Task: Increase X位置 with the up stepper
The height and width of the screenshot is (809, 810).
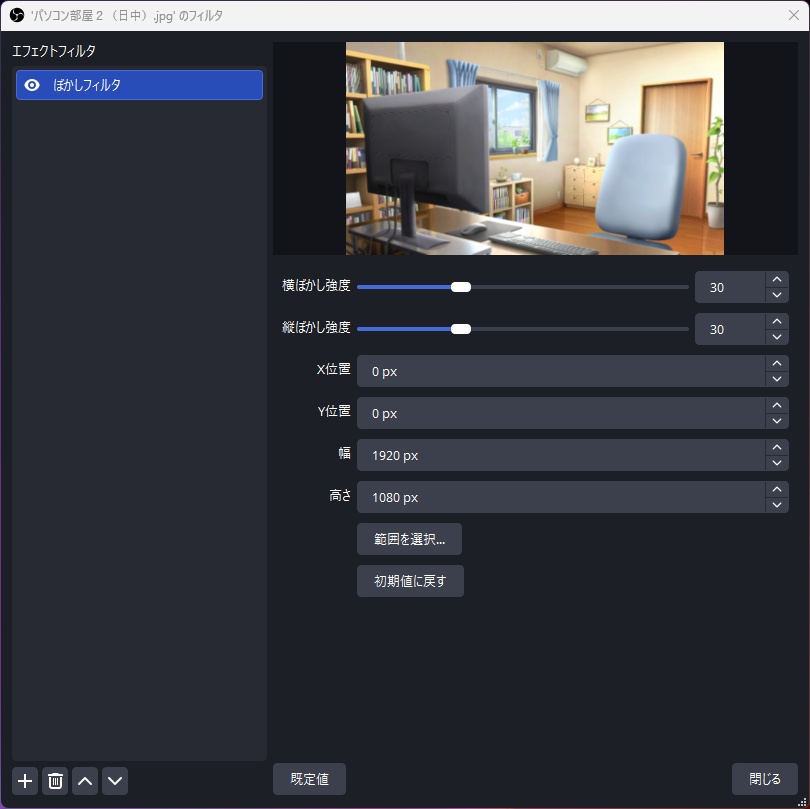Action: [x=777, y=363]
